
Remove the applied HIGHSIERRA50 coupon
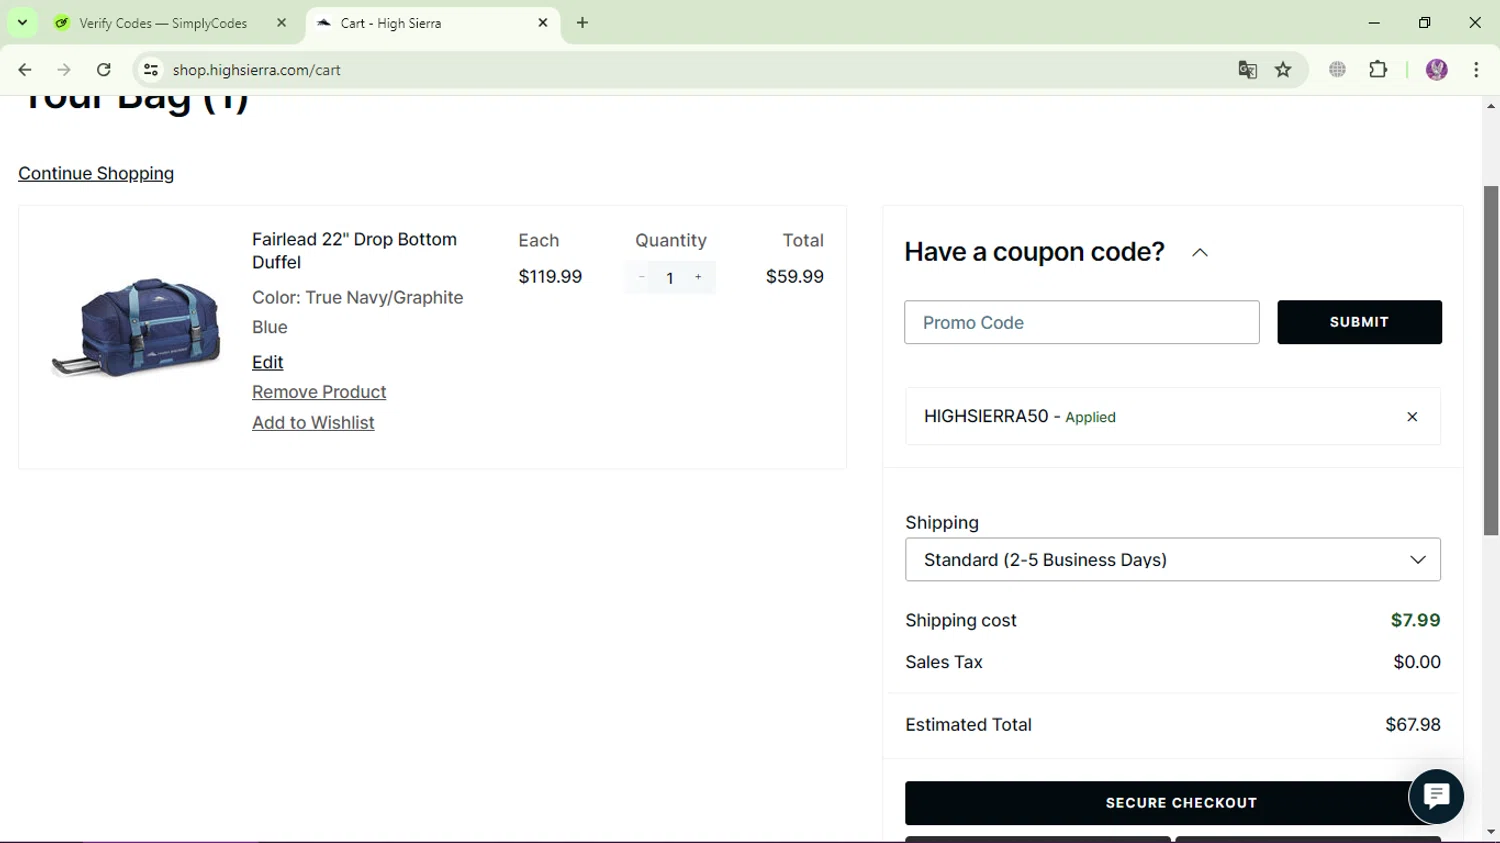point(1412,417)
